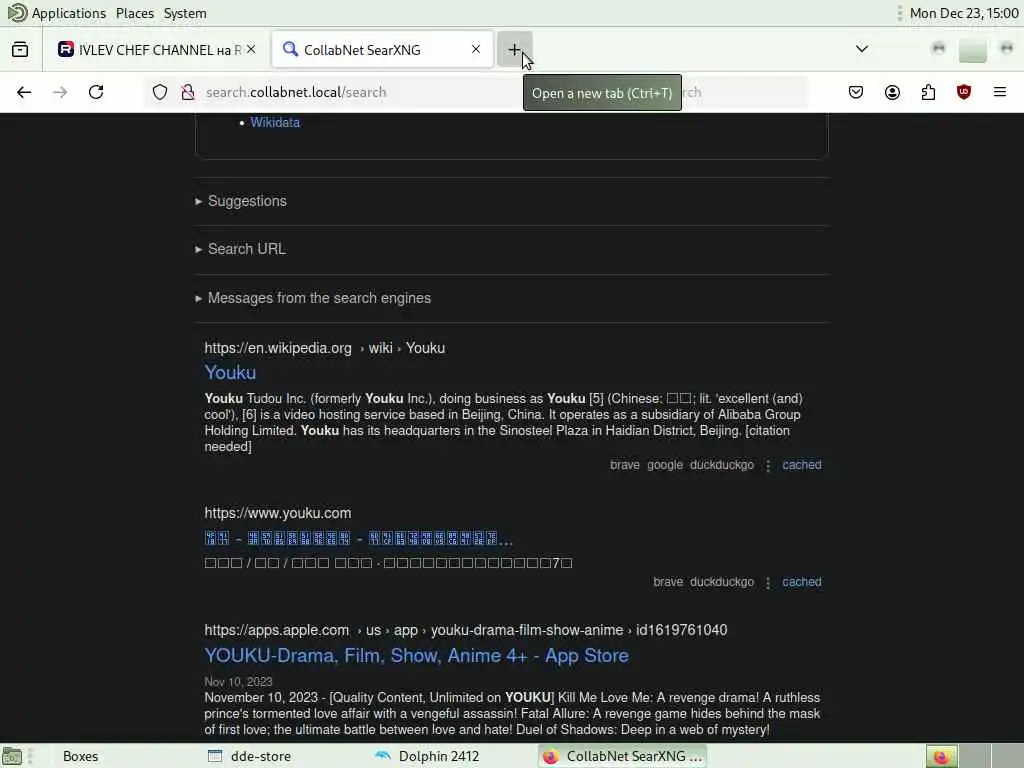The height and width of the screenshot is (768, 1024).
Task: Open the more options dots for youku.com result
Action: 768,583
